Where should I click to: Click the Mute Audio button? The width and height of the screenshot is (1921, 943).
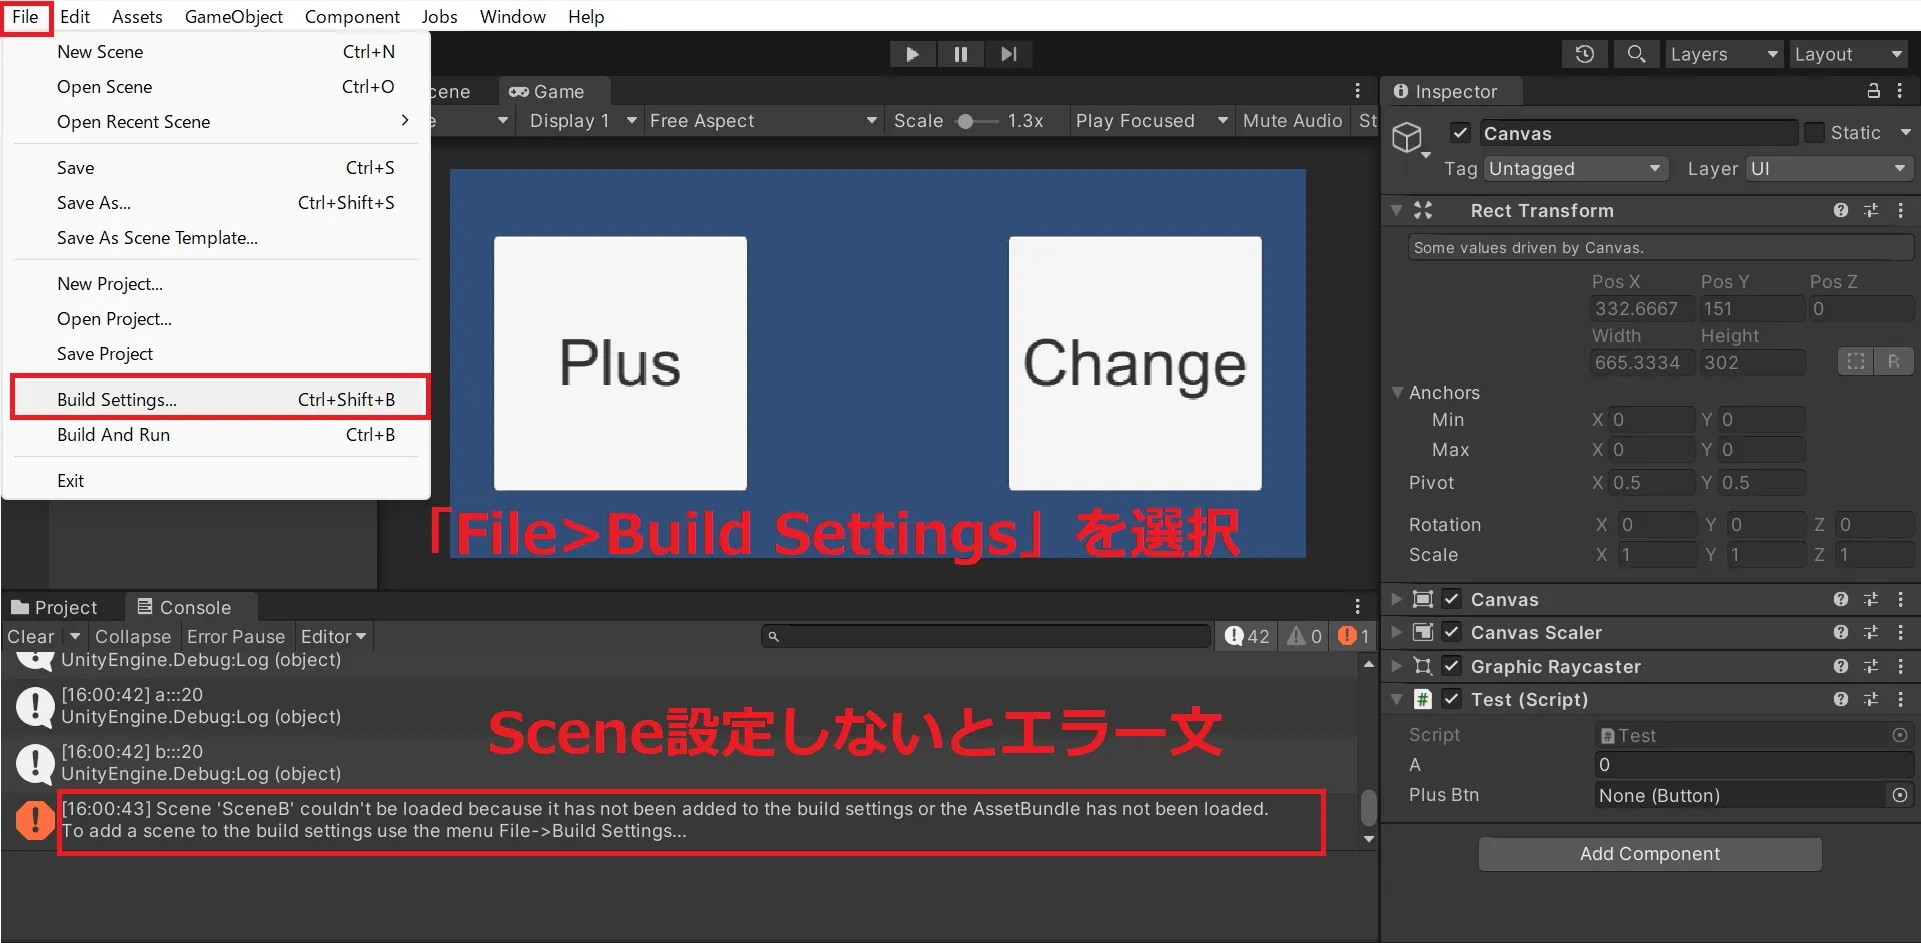coord(1293,120)
